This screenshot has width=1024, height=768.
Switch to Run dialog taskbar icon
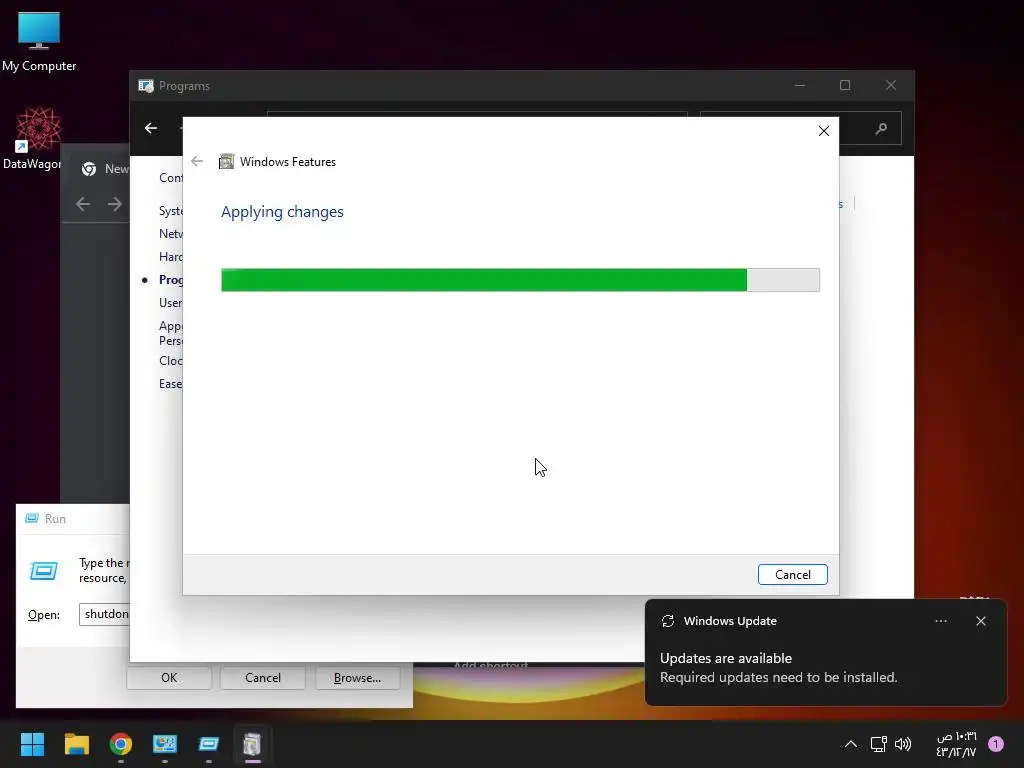[x=208, y=744]
